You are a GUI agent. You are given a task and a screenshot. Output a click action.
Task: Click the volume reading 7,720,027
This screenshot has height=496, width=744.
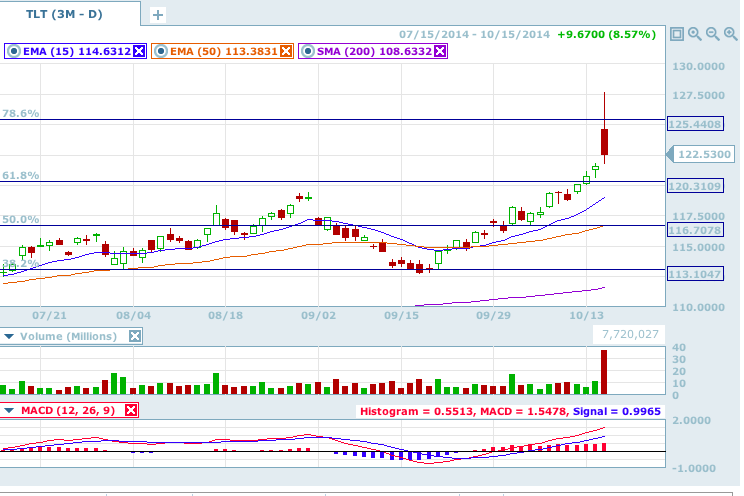[x=630, y=334]
